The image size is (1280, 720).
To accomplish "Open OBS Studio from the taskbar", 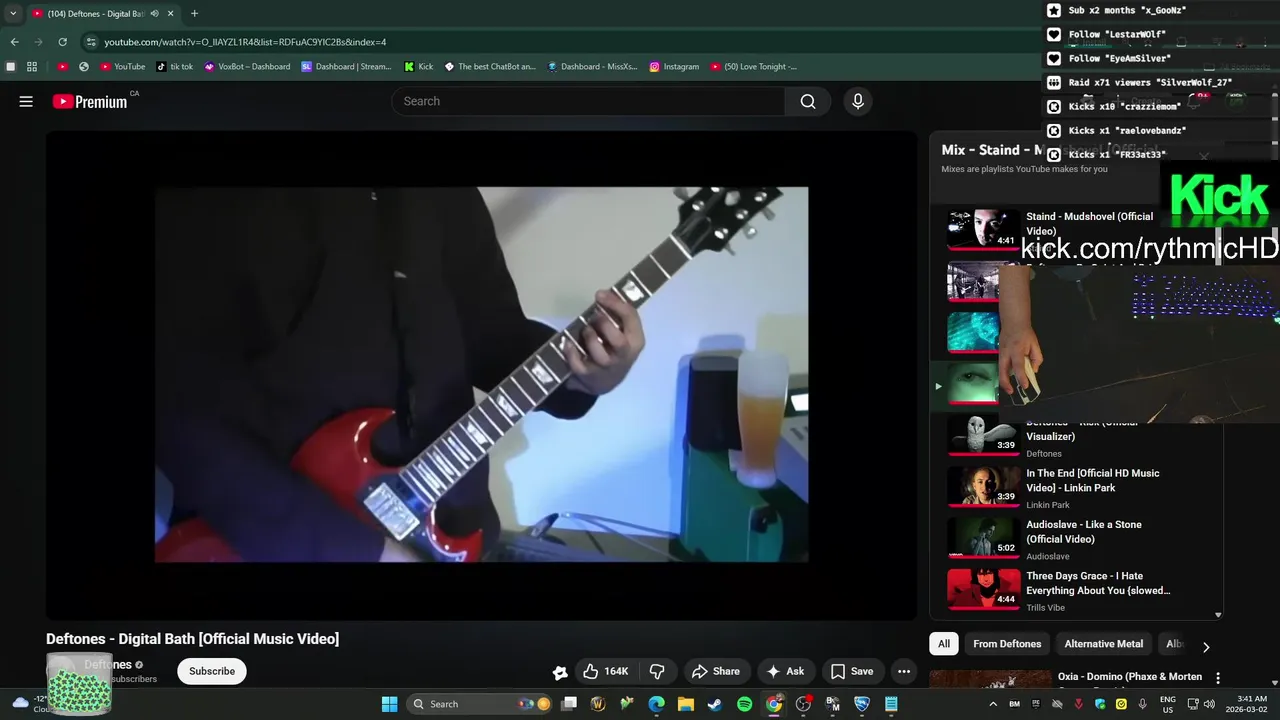I will [803, 704].
